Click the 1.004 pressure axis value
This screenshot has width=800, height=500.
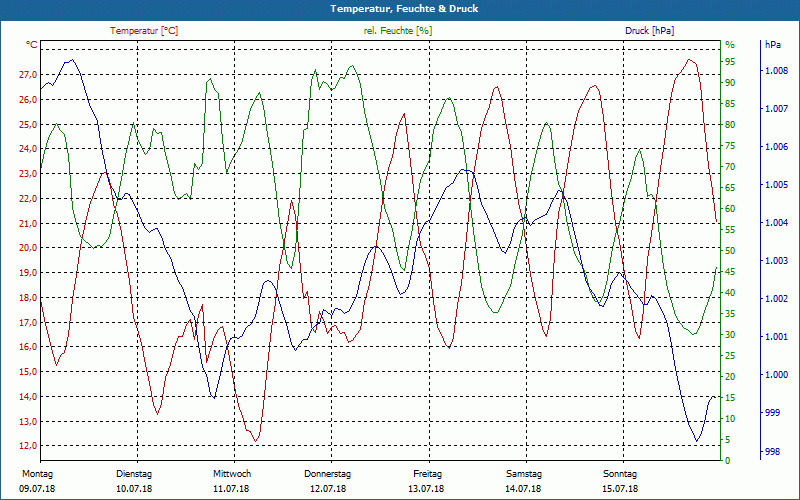coord(776,223)
